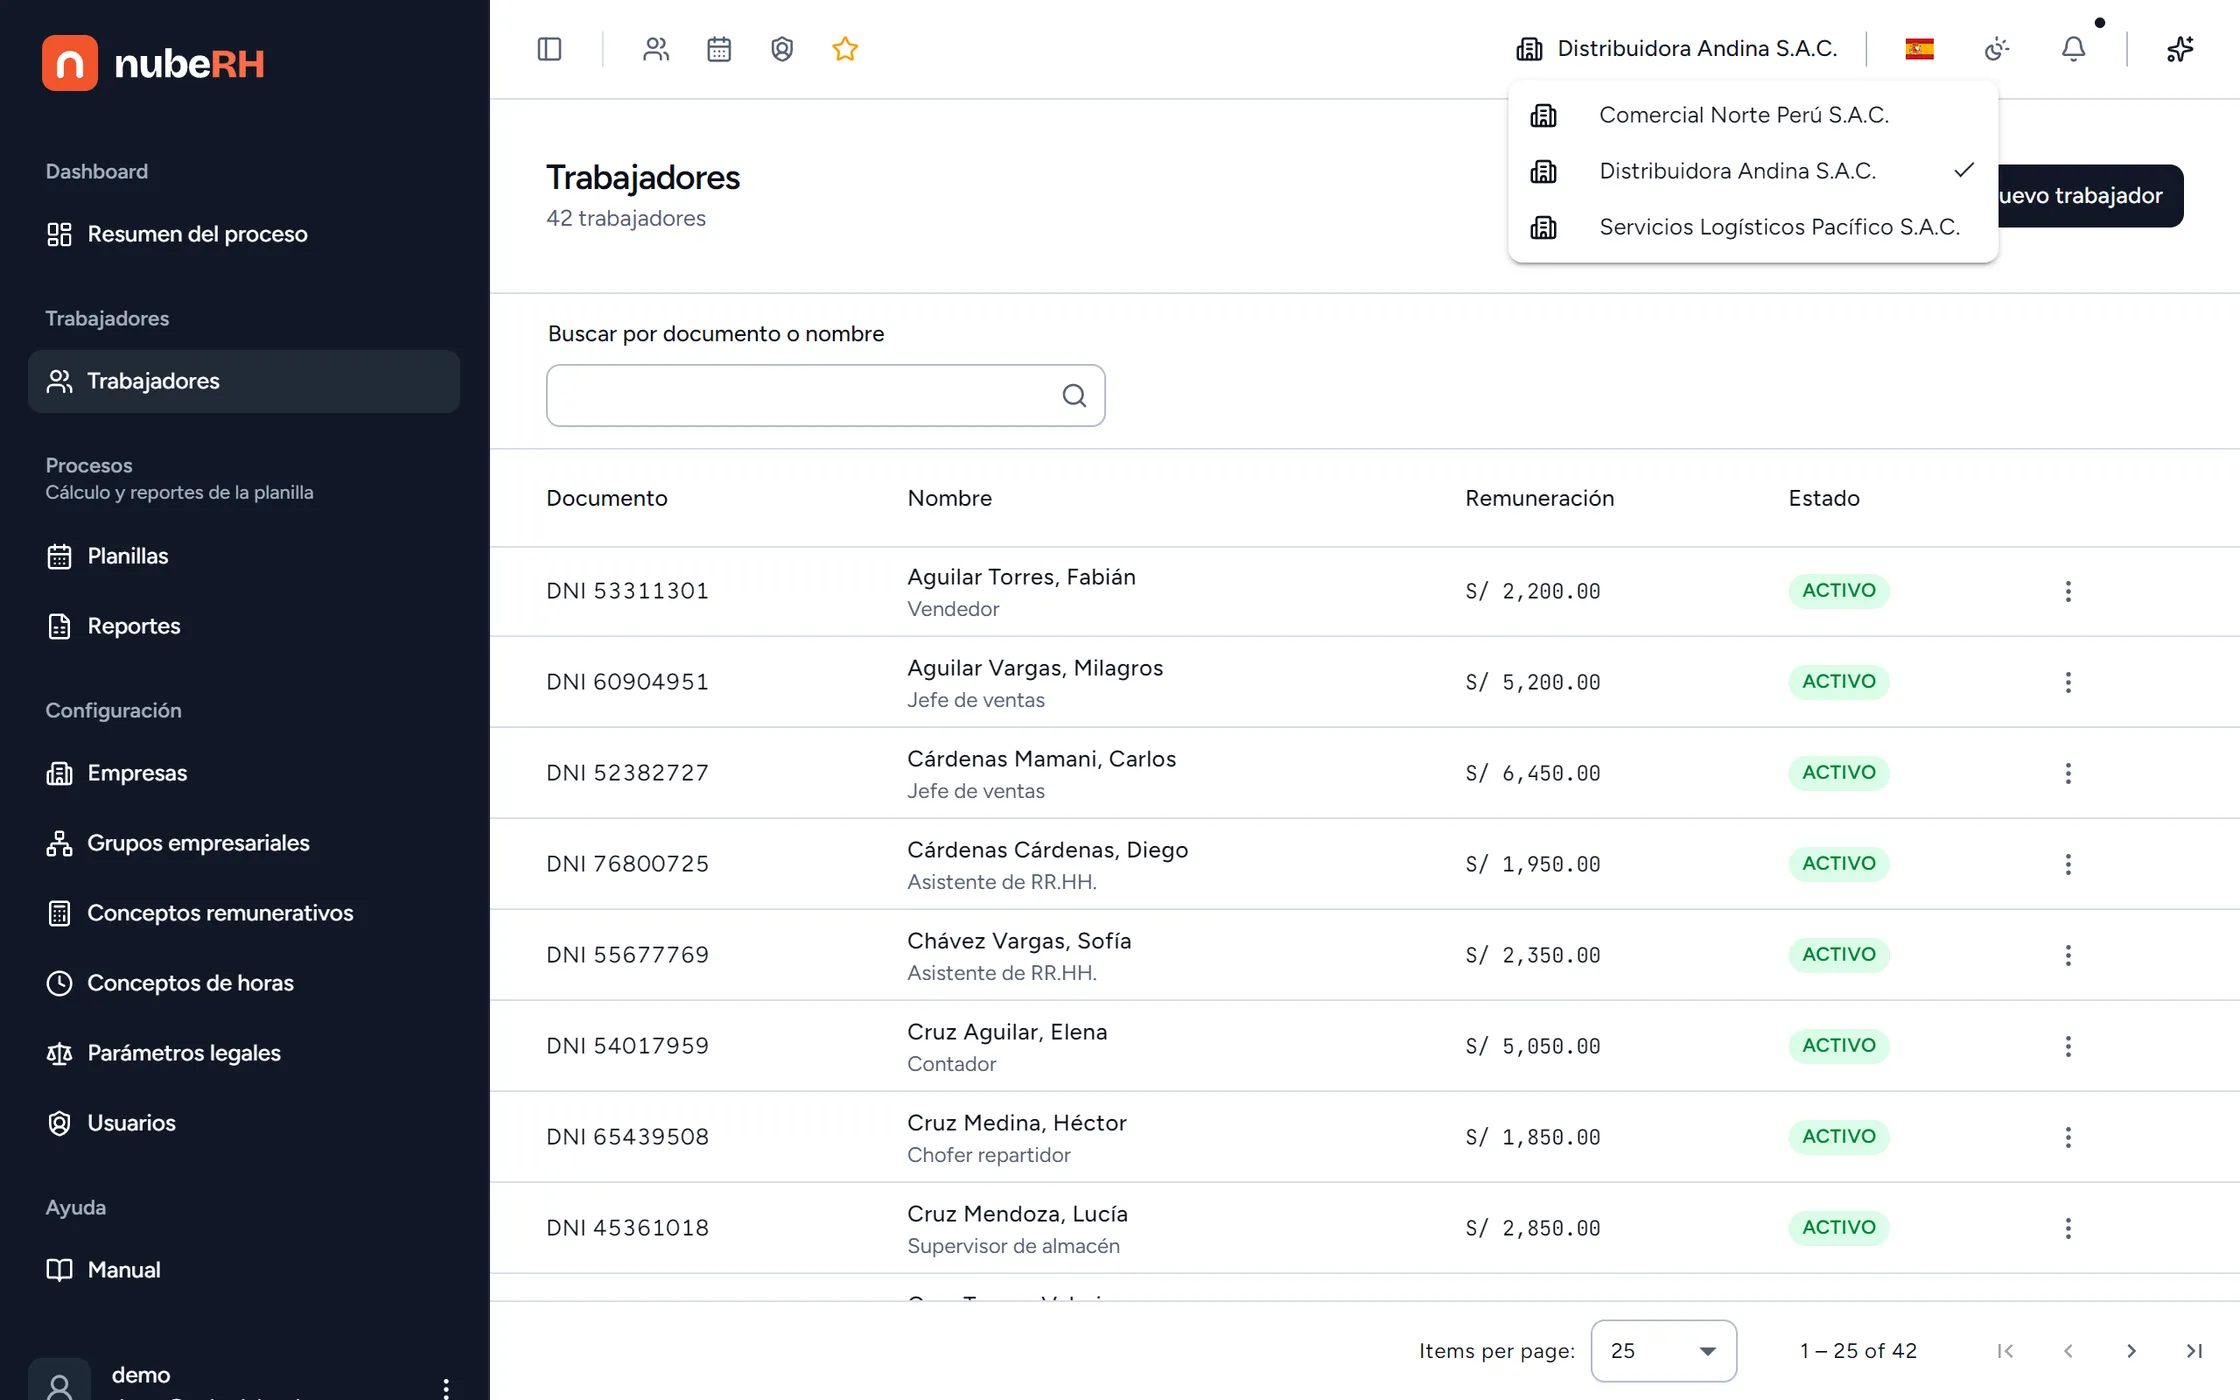Image resolution: width=2240 pixels, height=1400 pixels.
Task: Open Usuarios in the sidebar
Action: coord(244,1123)
